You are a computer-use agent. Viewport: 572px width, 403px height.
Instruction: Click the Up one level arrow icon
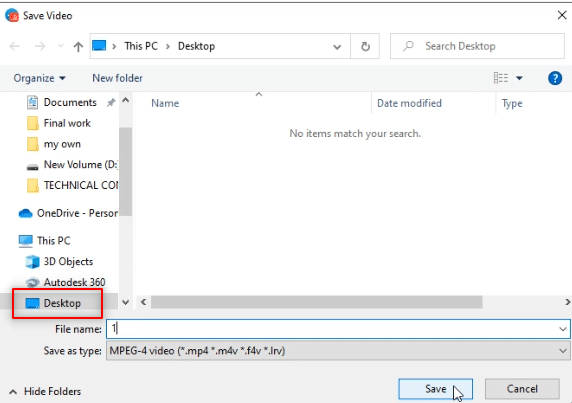[x=78, y=46]
